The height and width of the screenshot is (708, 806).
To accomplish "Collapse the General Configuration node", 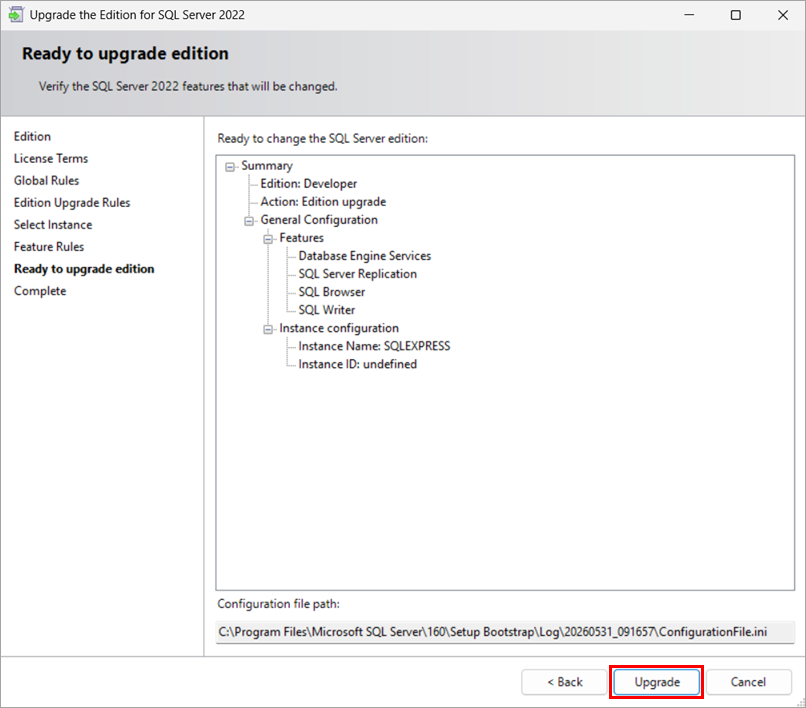I will point(249,221).
